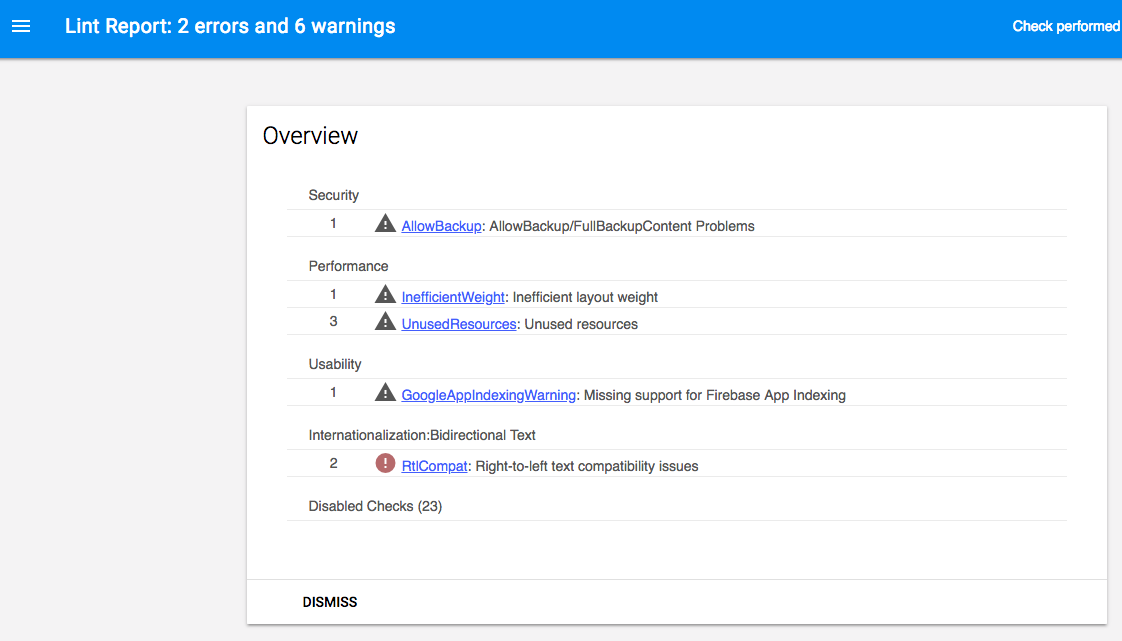Click the count 1 beside AllowBackup

pos(333,223)
